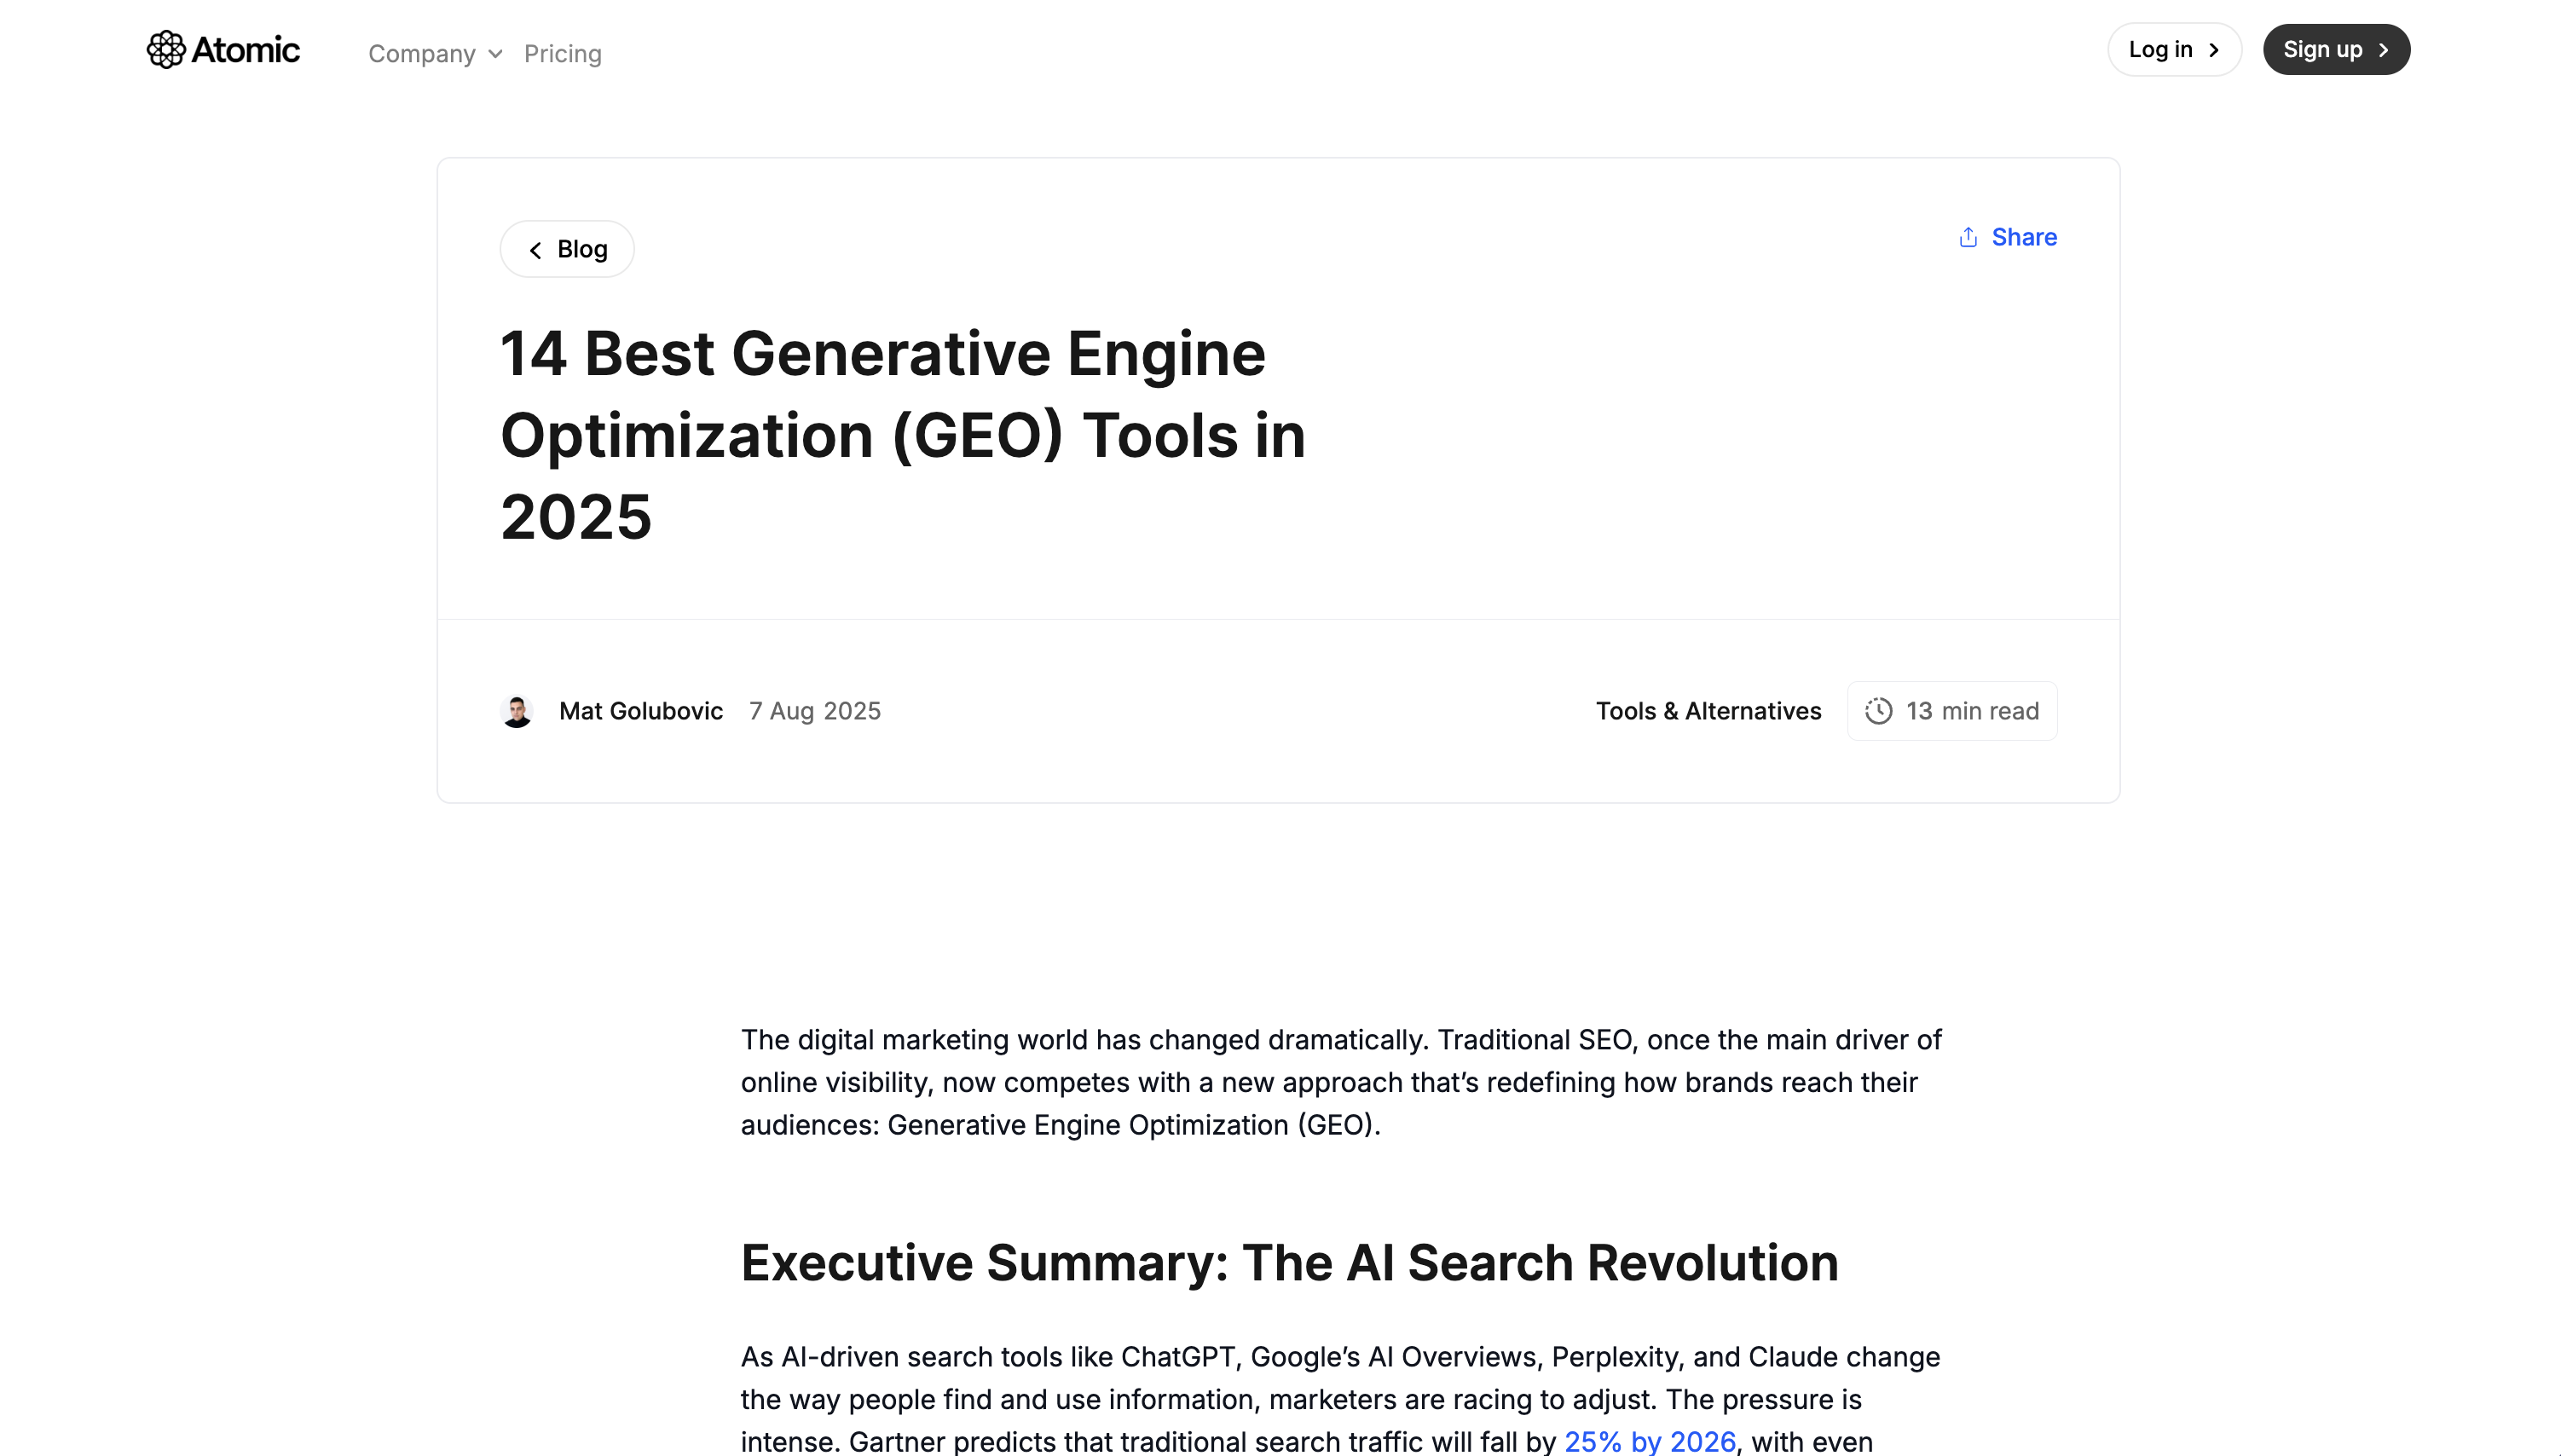Click the share upload icon
Screen dimensions: 2561x1456
[x=1968, y=237]
